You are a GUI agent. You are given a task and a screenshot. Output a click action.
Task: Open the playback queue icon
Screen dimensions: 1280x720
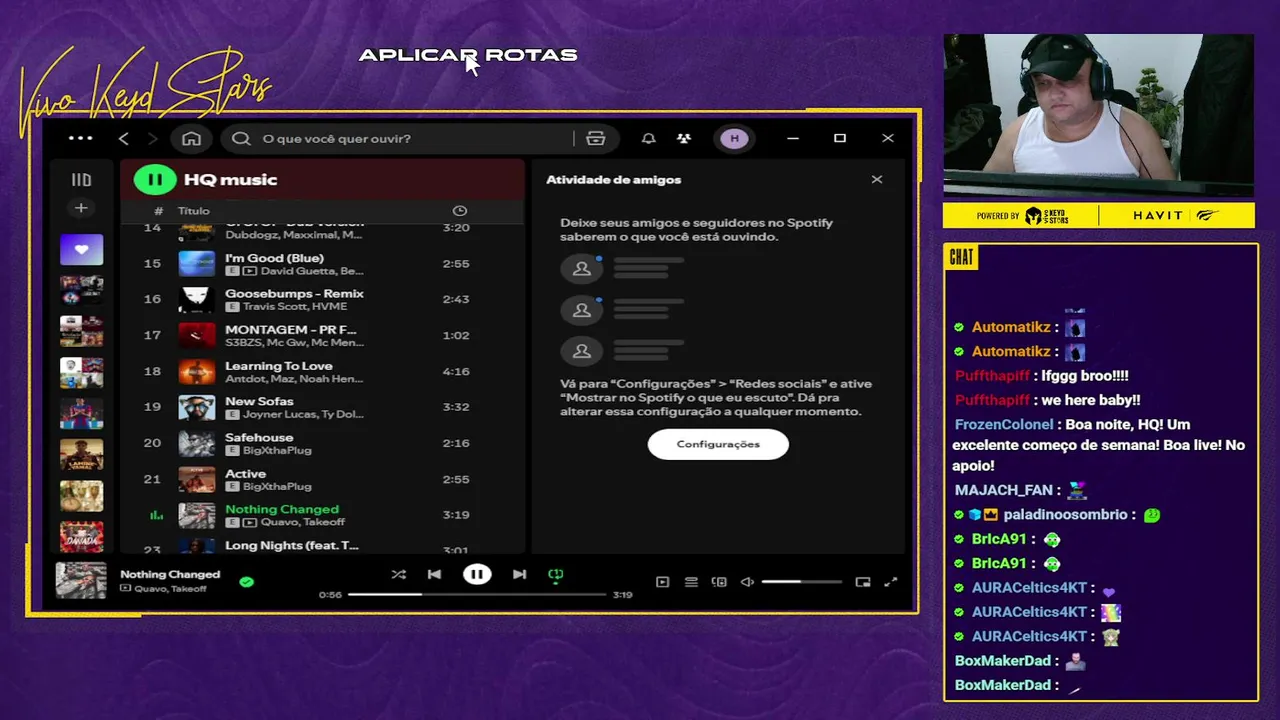coord(691,582)
